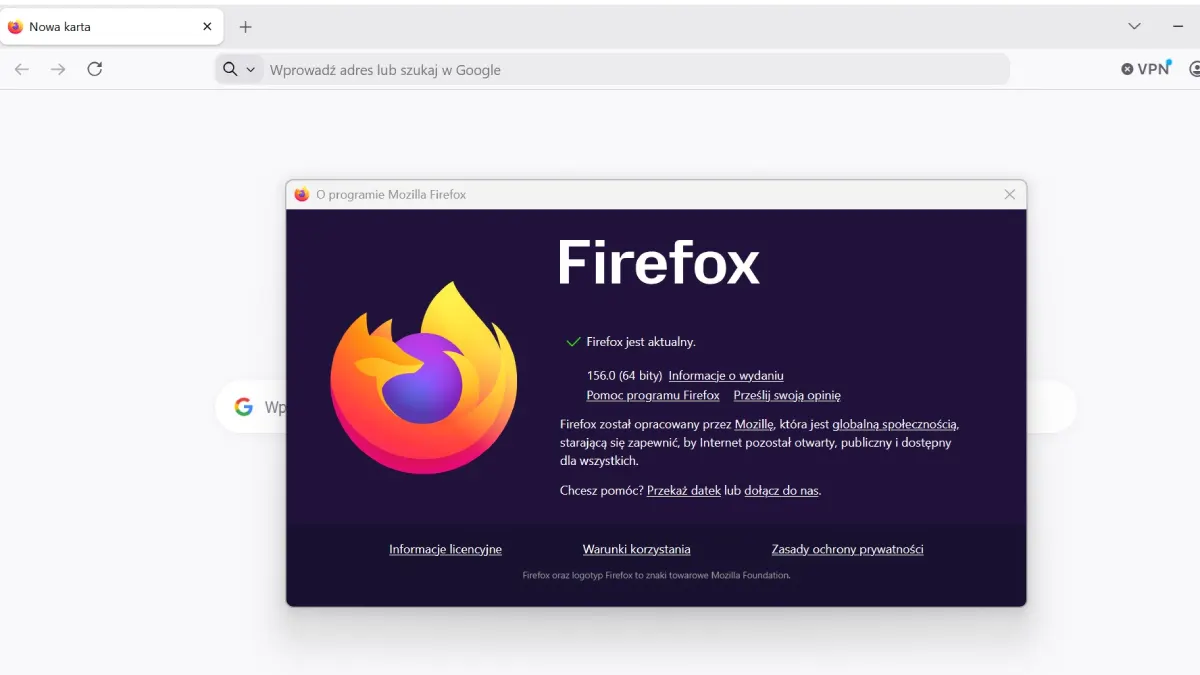The image size is (1200, 675).
Task: Click the trademark notice footer text
Action: click(656, 576)
